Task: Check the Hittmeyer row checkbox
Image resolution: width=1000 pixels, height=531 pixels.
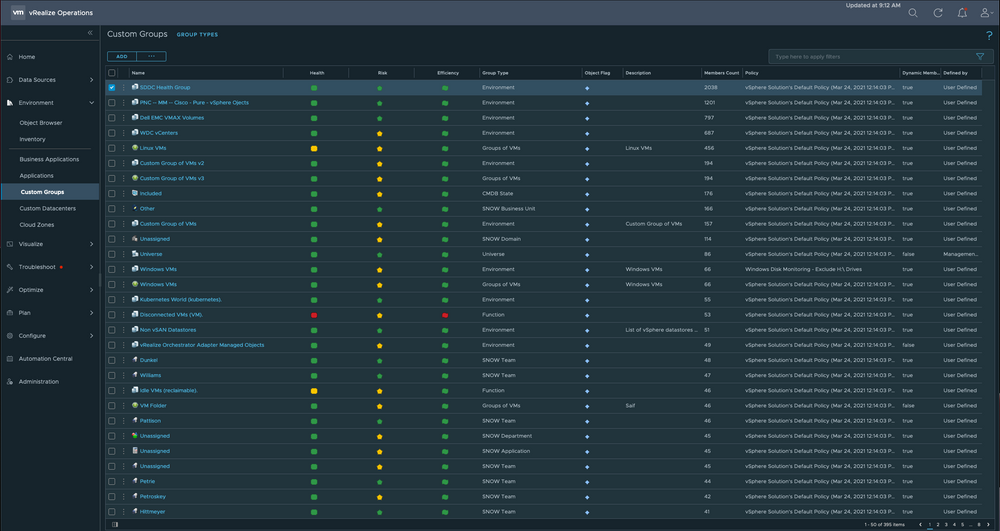Action: 112,512
